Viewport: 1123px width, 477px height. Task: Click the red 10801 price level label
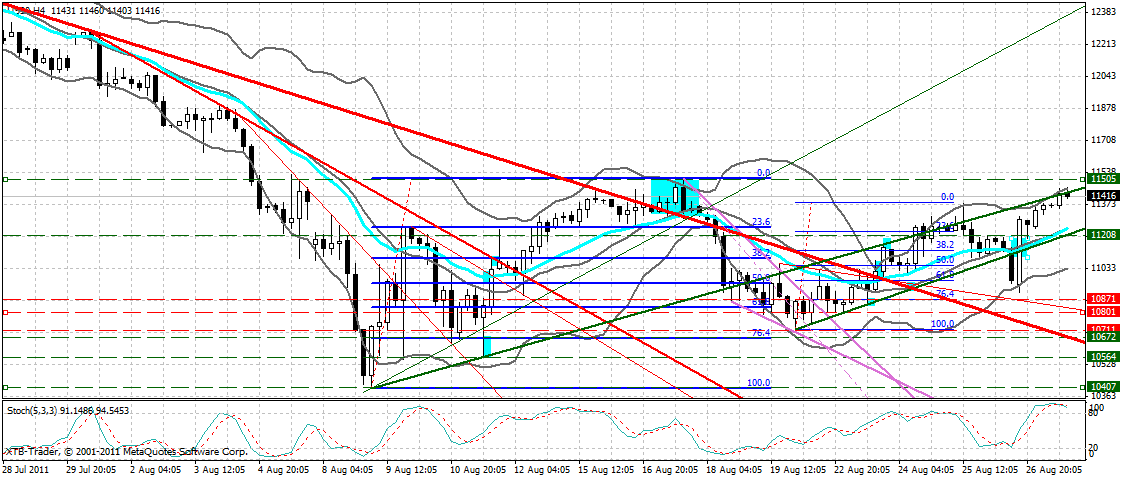(x=1103, y=312)
